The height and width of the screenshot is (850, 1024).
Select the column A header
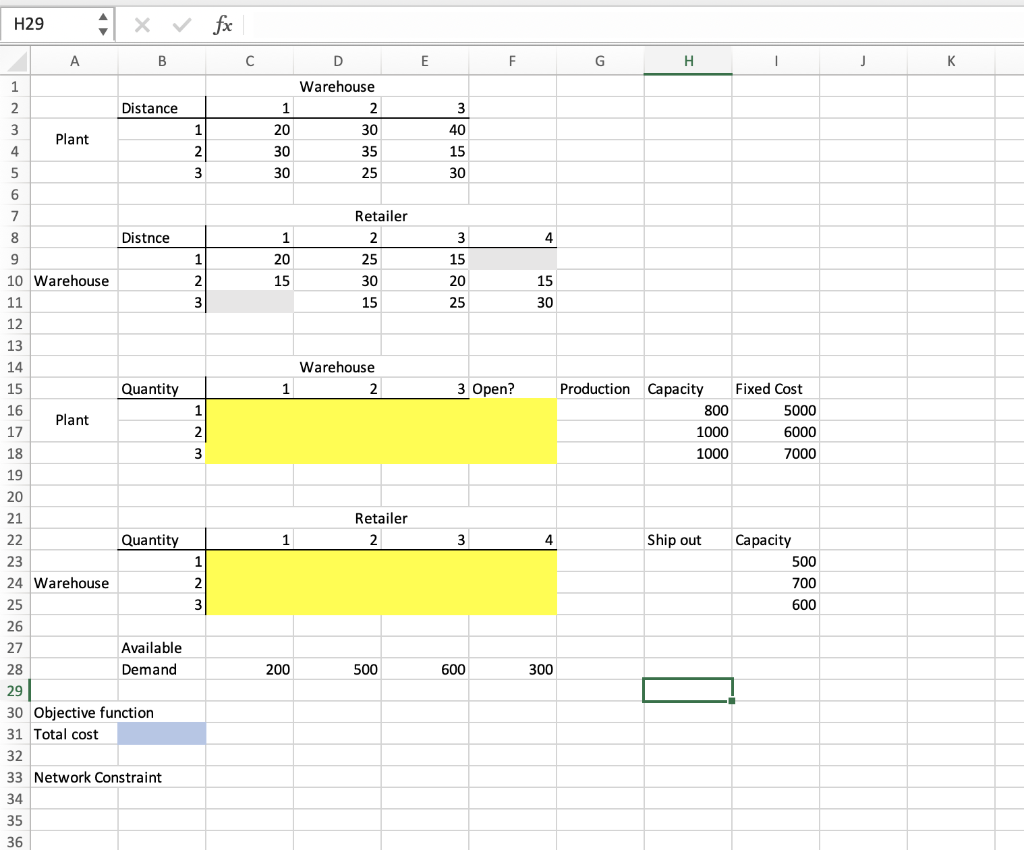click(x=74, y=61)
